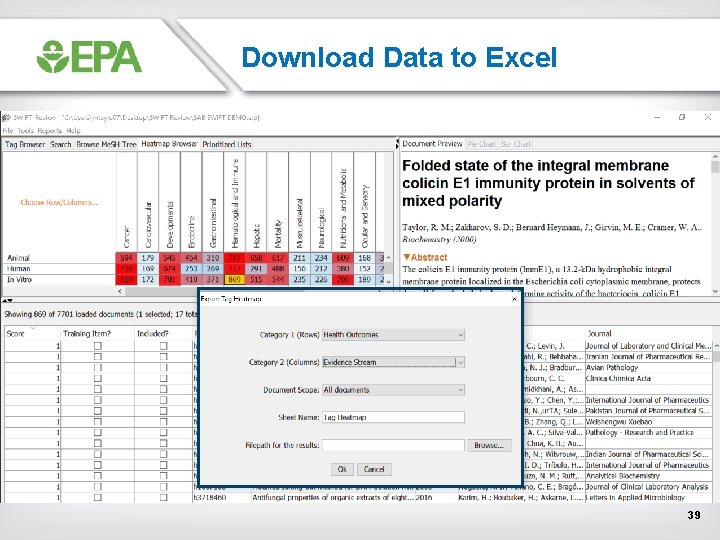Click the Human row label in heatmap
Image resolution: width=720 pixels, height=540 pixels.
tap(18, 269)
